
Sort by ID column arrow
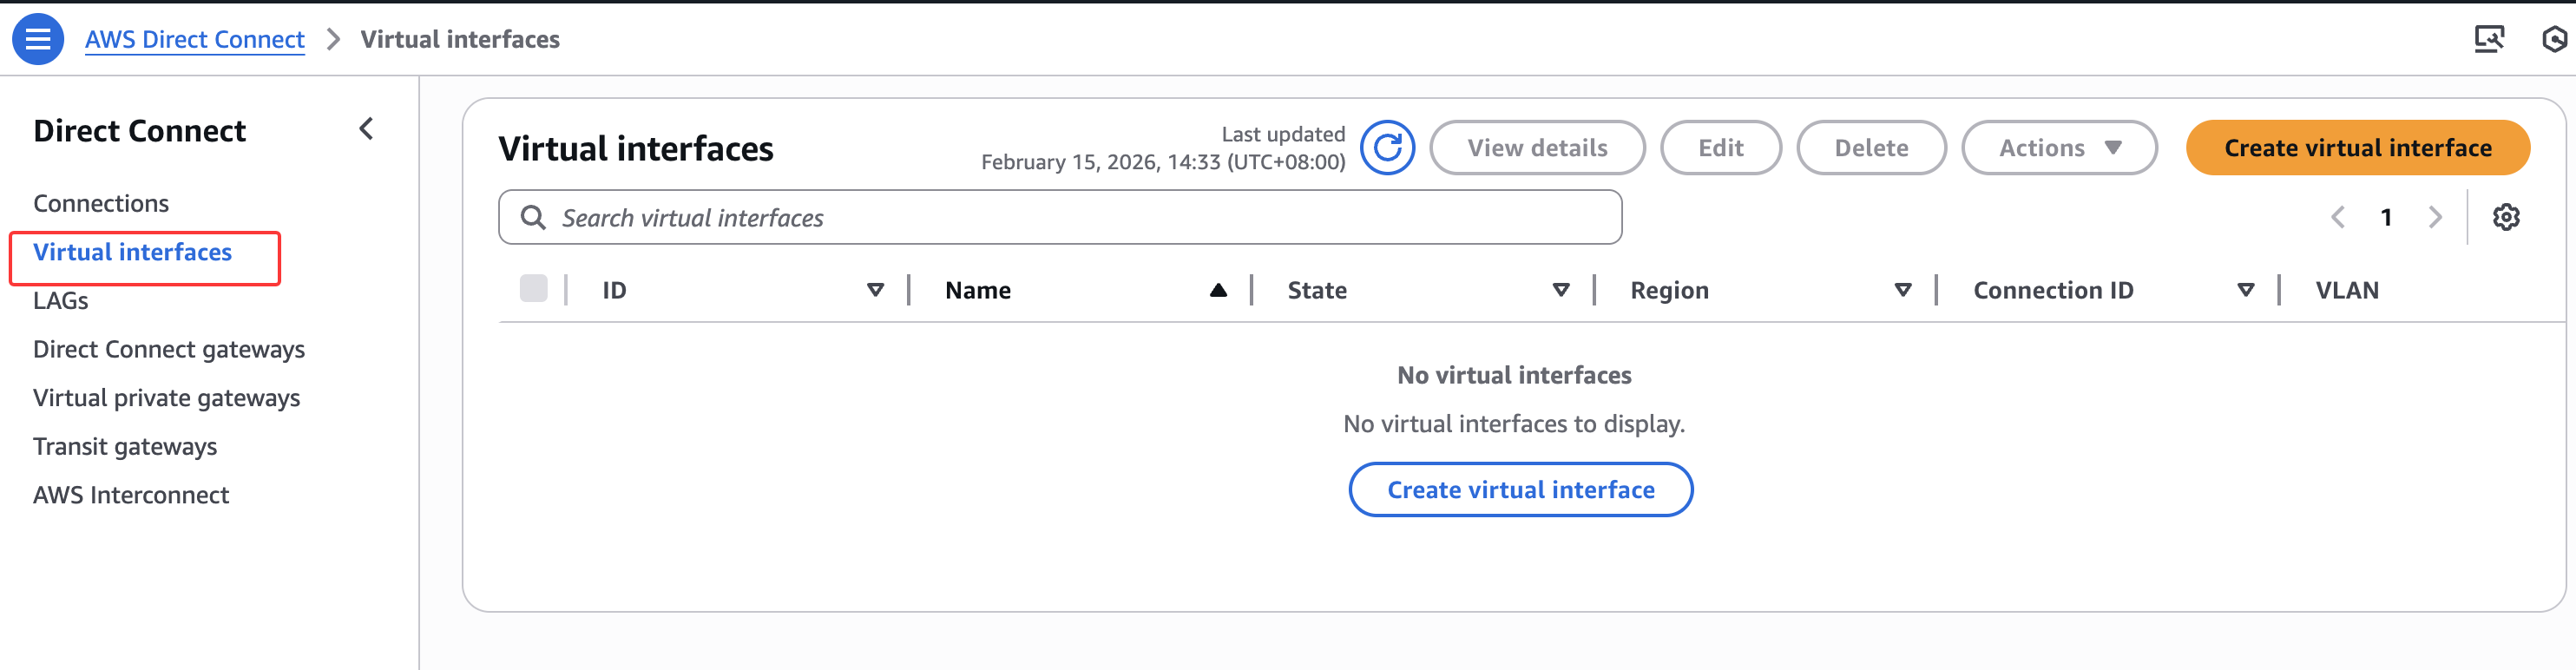[875, 290]
